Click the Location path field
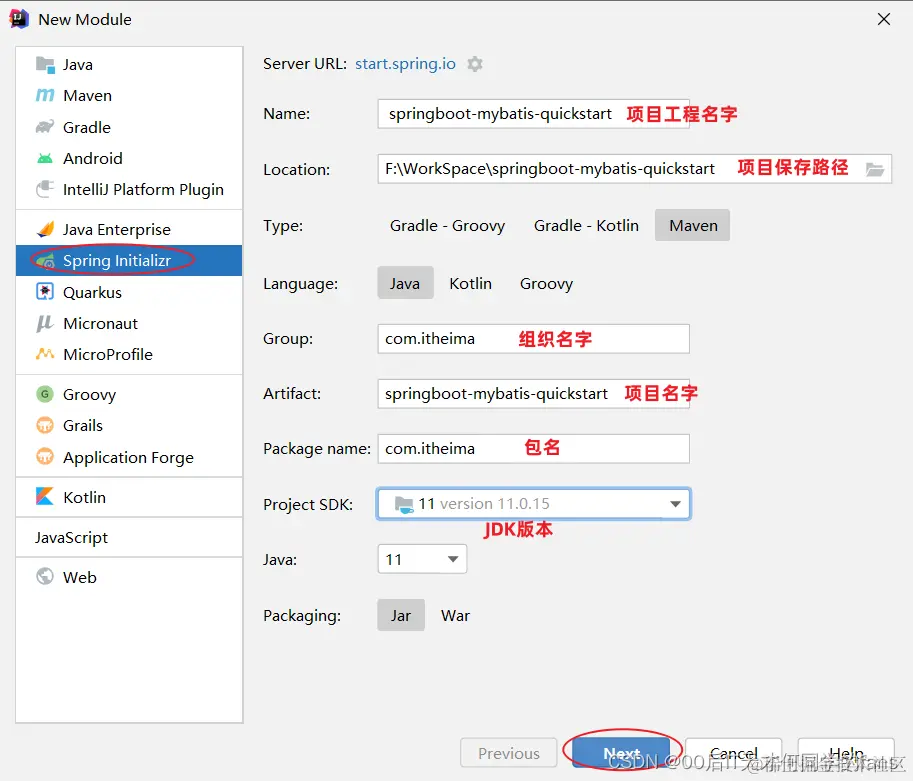The image size is (913, 781). (635, 169)
